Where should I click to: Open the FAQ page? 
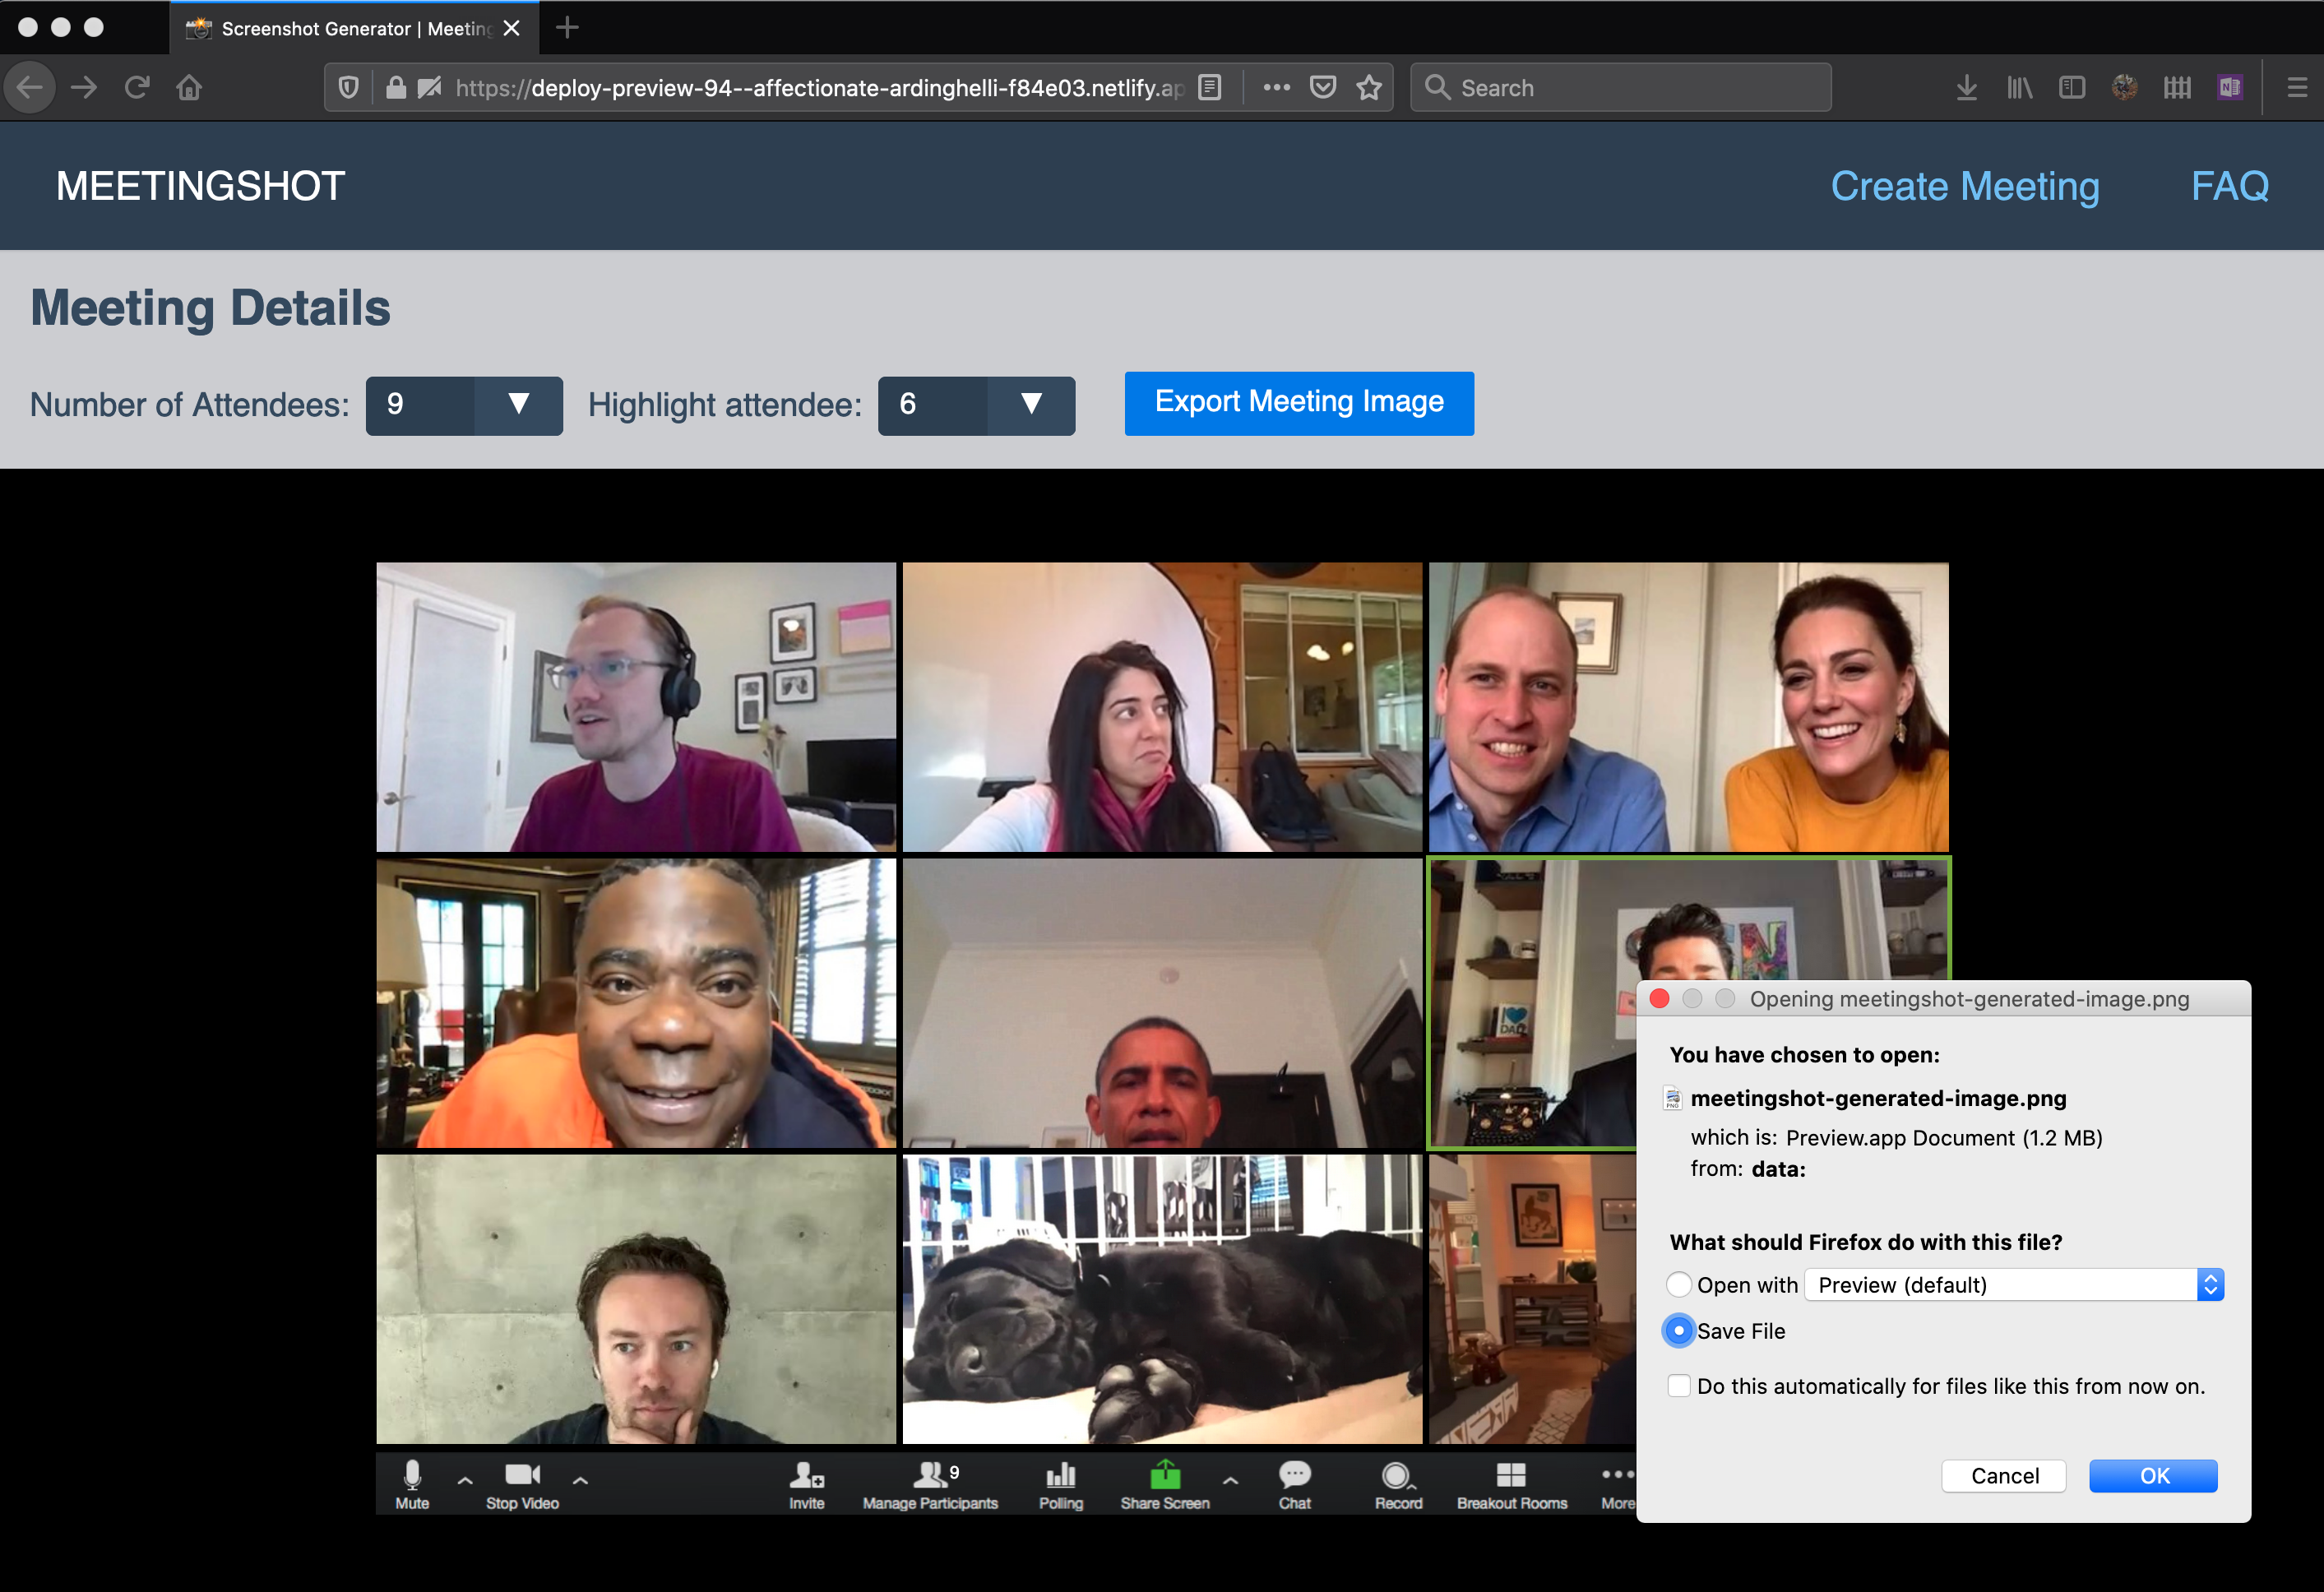2229,186
